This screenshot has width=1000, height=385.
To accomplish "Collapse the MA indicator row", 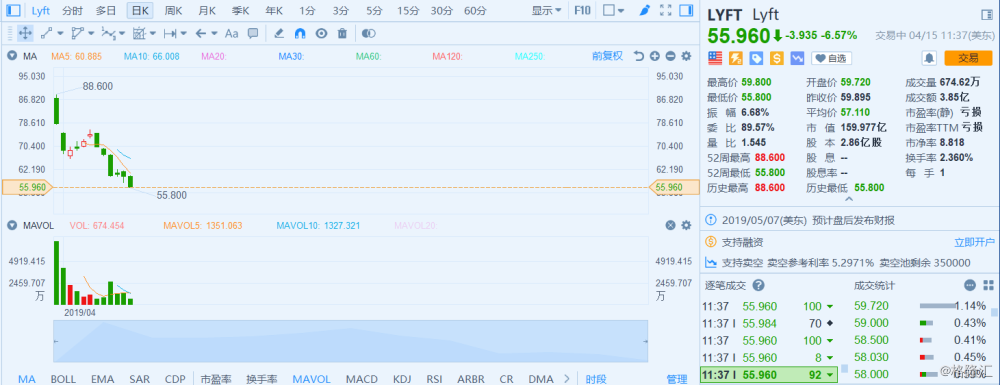I will [12, 56].
